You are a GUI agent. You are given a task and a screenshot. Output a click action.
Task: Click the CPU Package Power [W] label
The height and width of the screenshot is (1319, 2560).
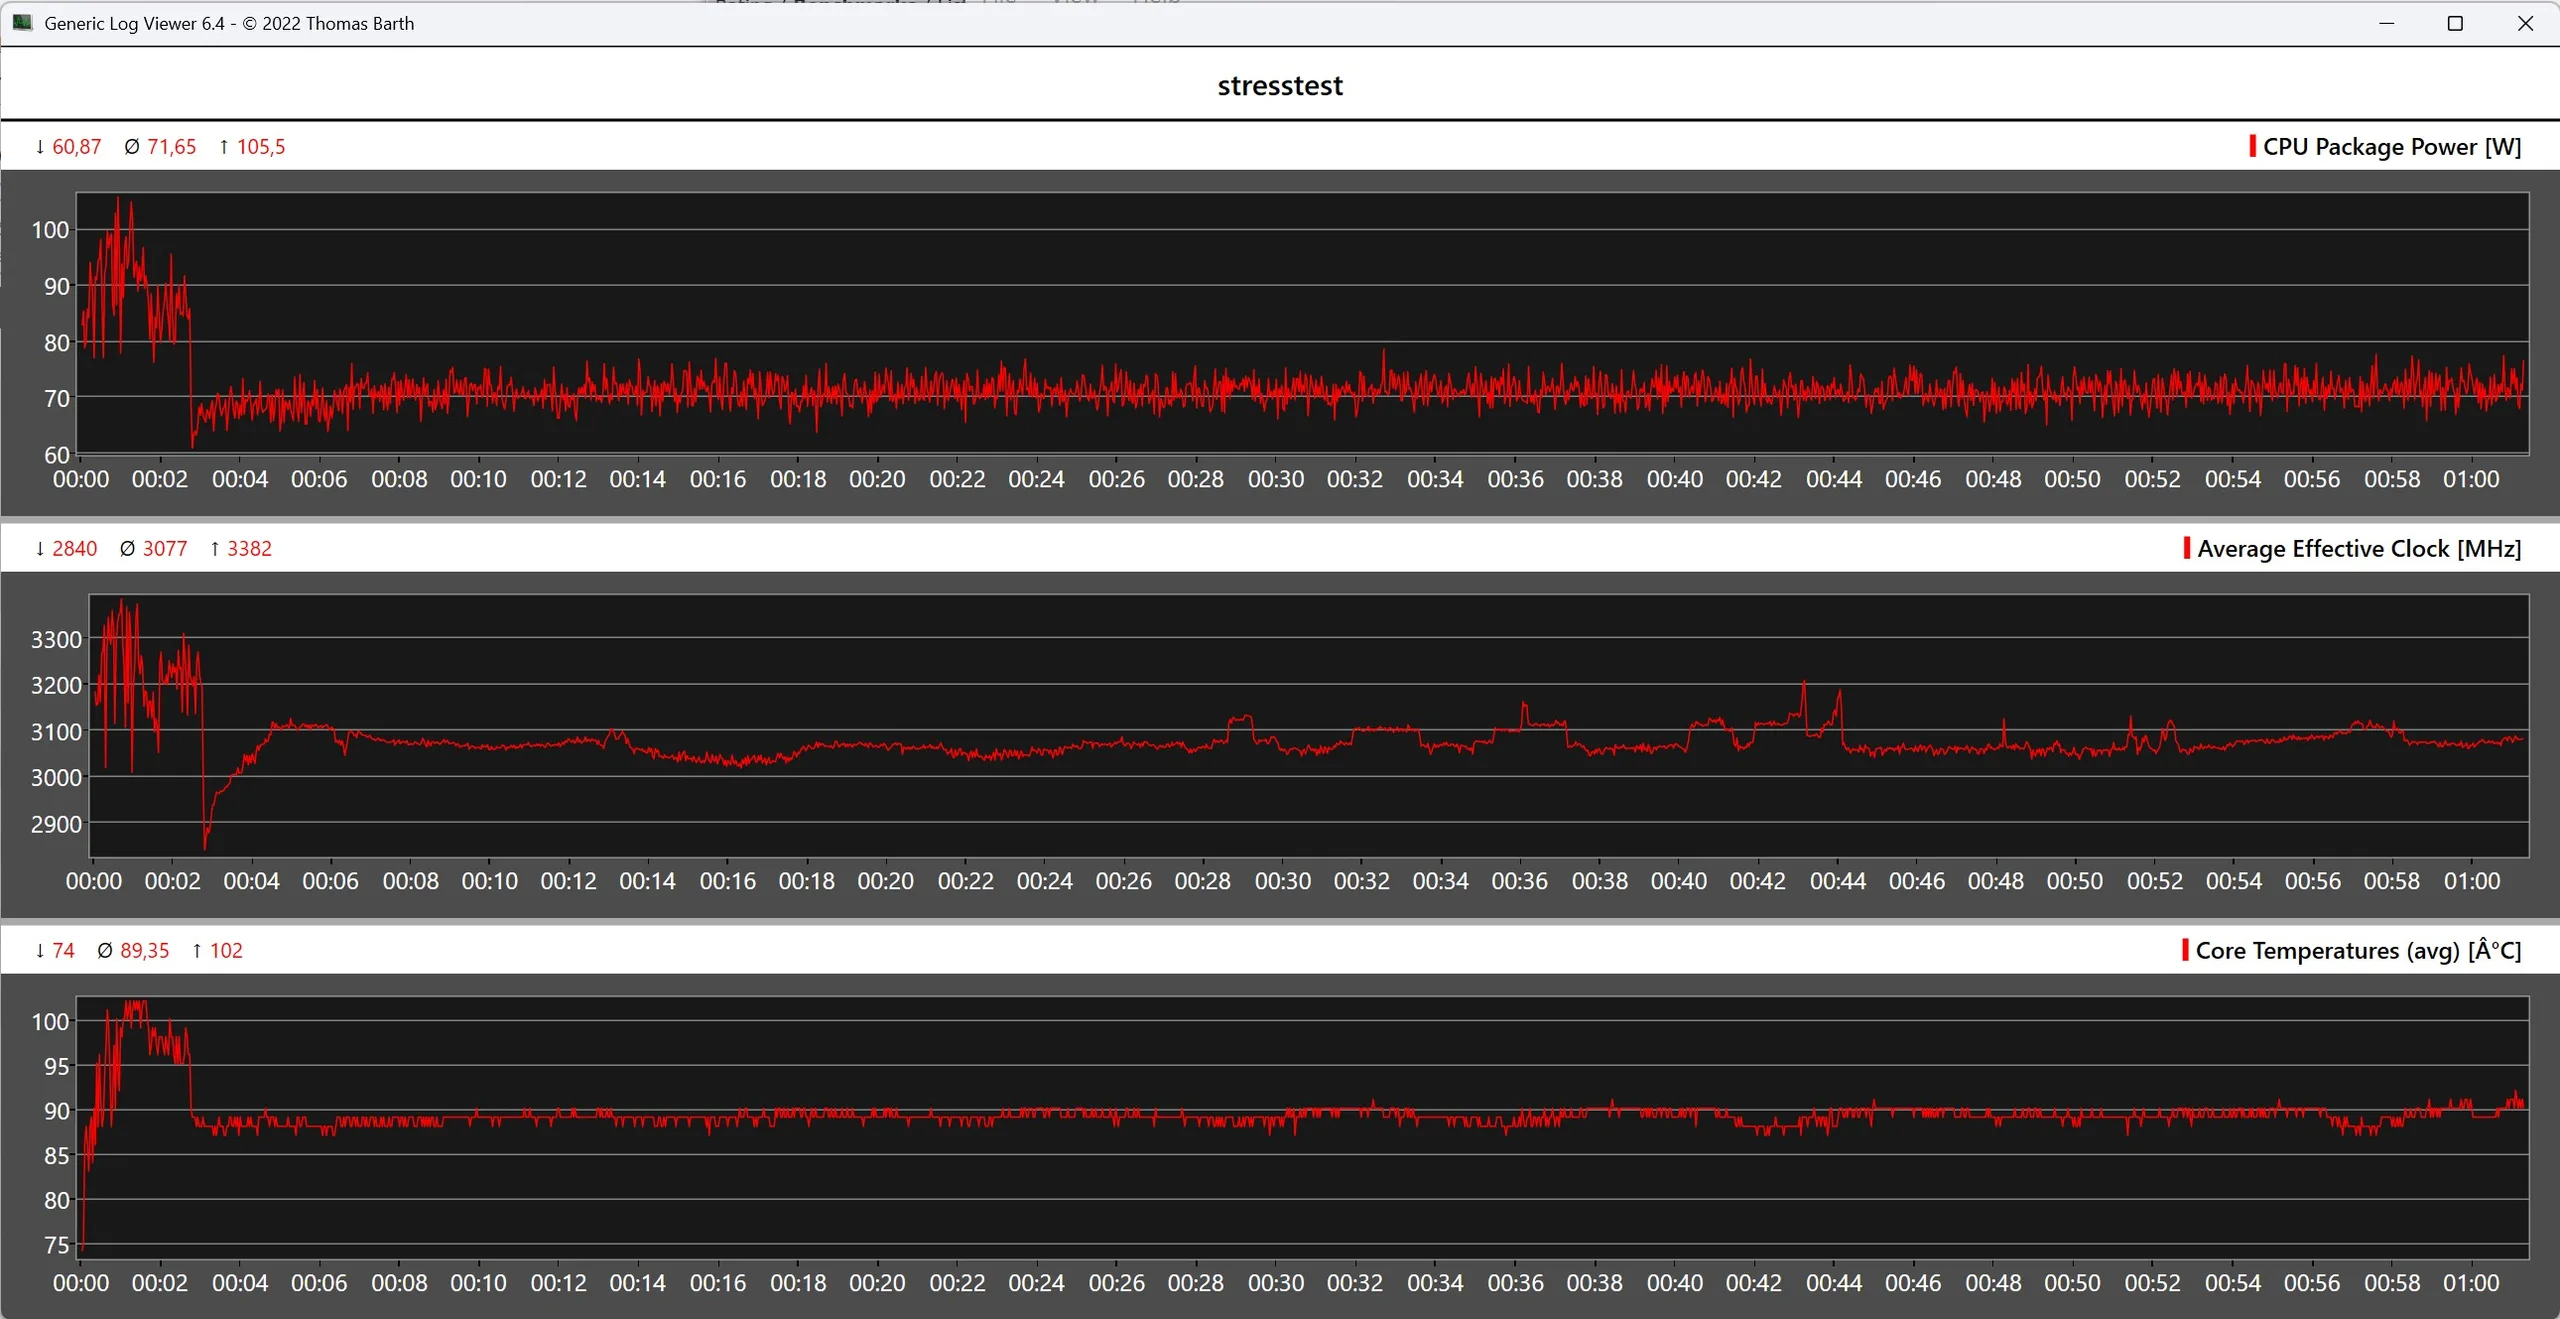[x=2391, y=147]
